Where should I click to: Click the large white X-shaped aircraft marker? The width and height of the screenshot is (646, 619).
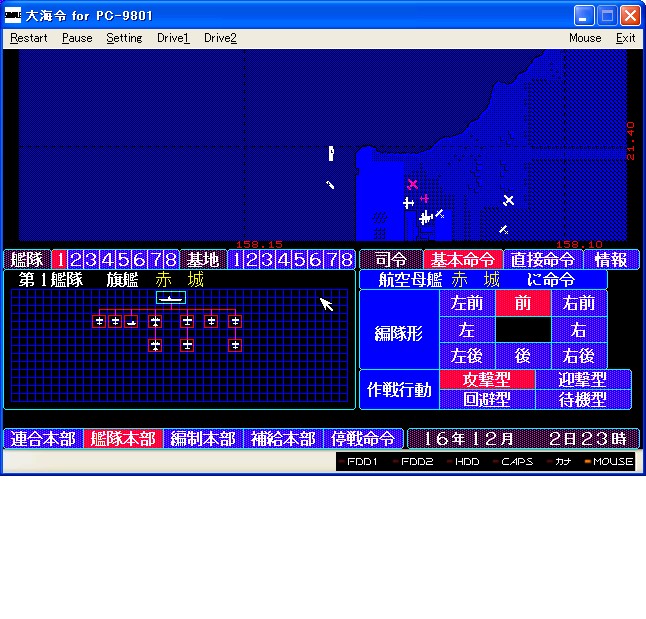click(x=508, y=200)
